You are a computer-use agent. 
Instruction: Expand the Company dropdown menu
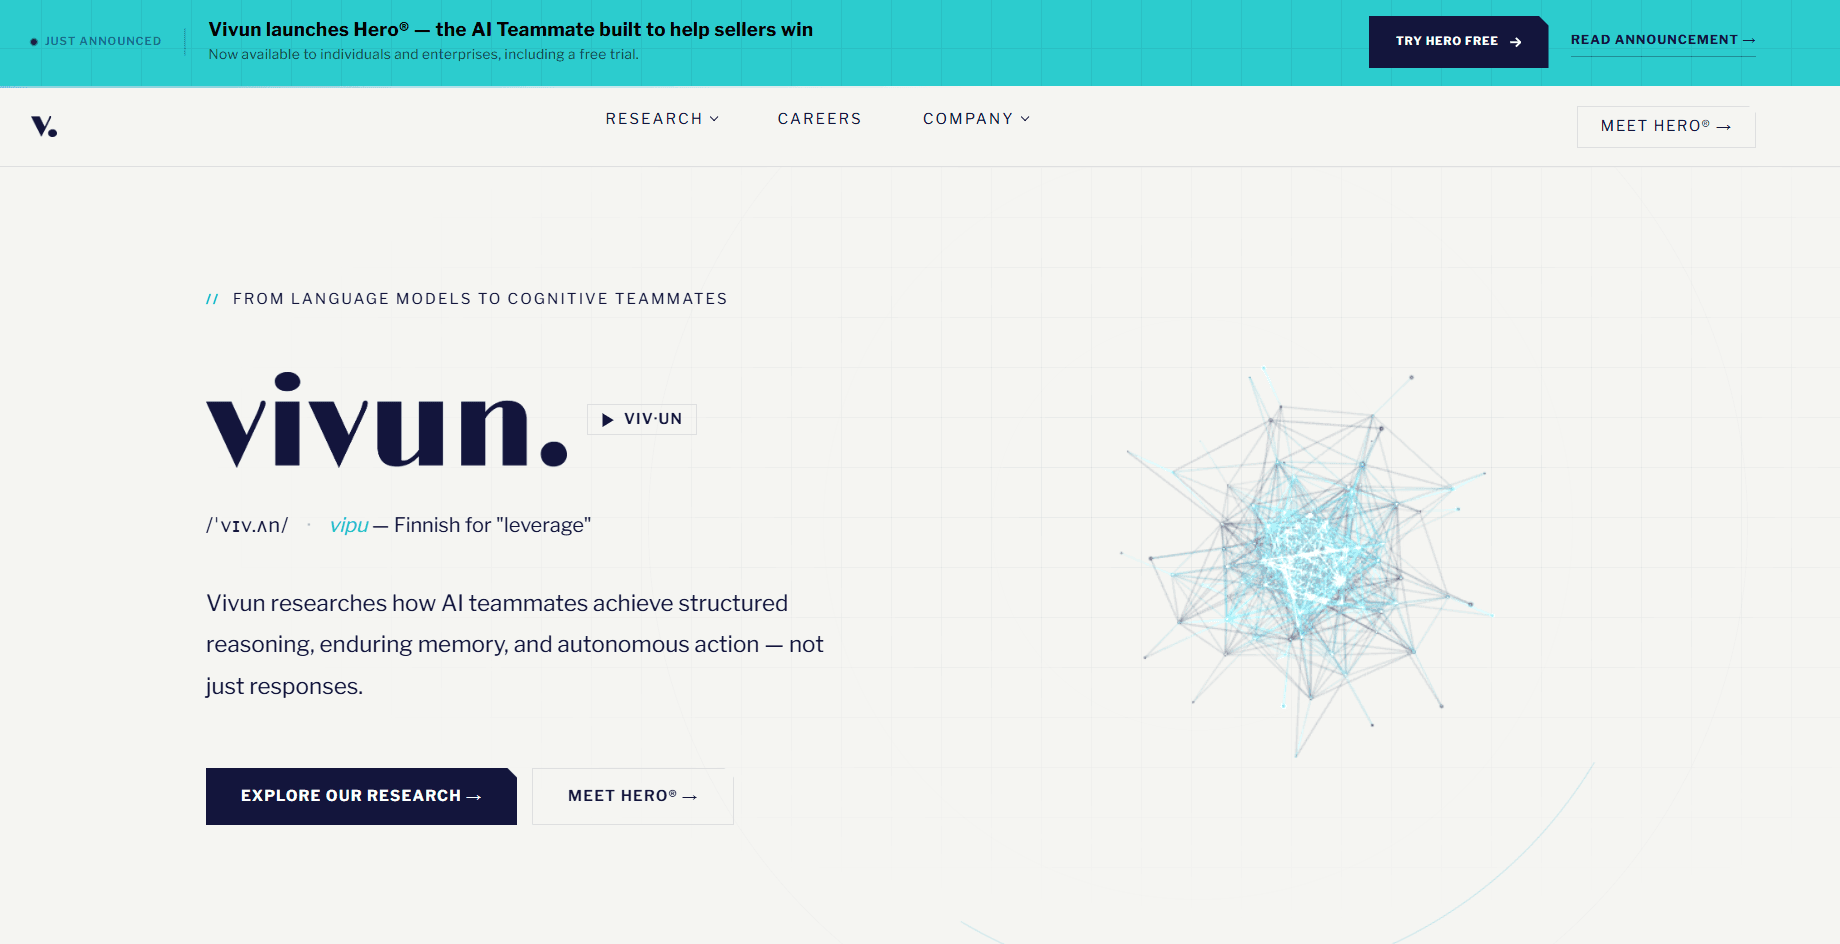[976, 119]
